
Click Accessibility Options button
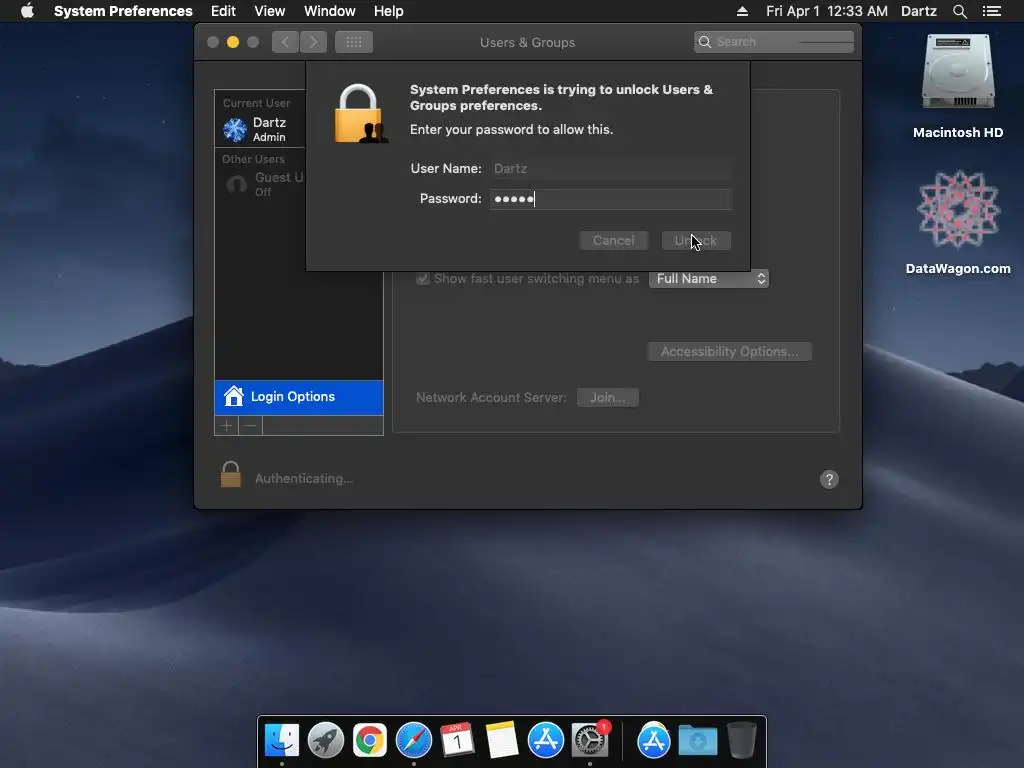pos(729,351)
